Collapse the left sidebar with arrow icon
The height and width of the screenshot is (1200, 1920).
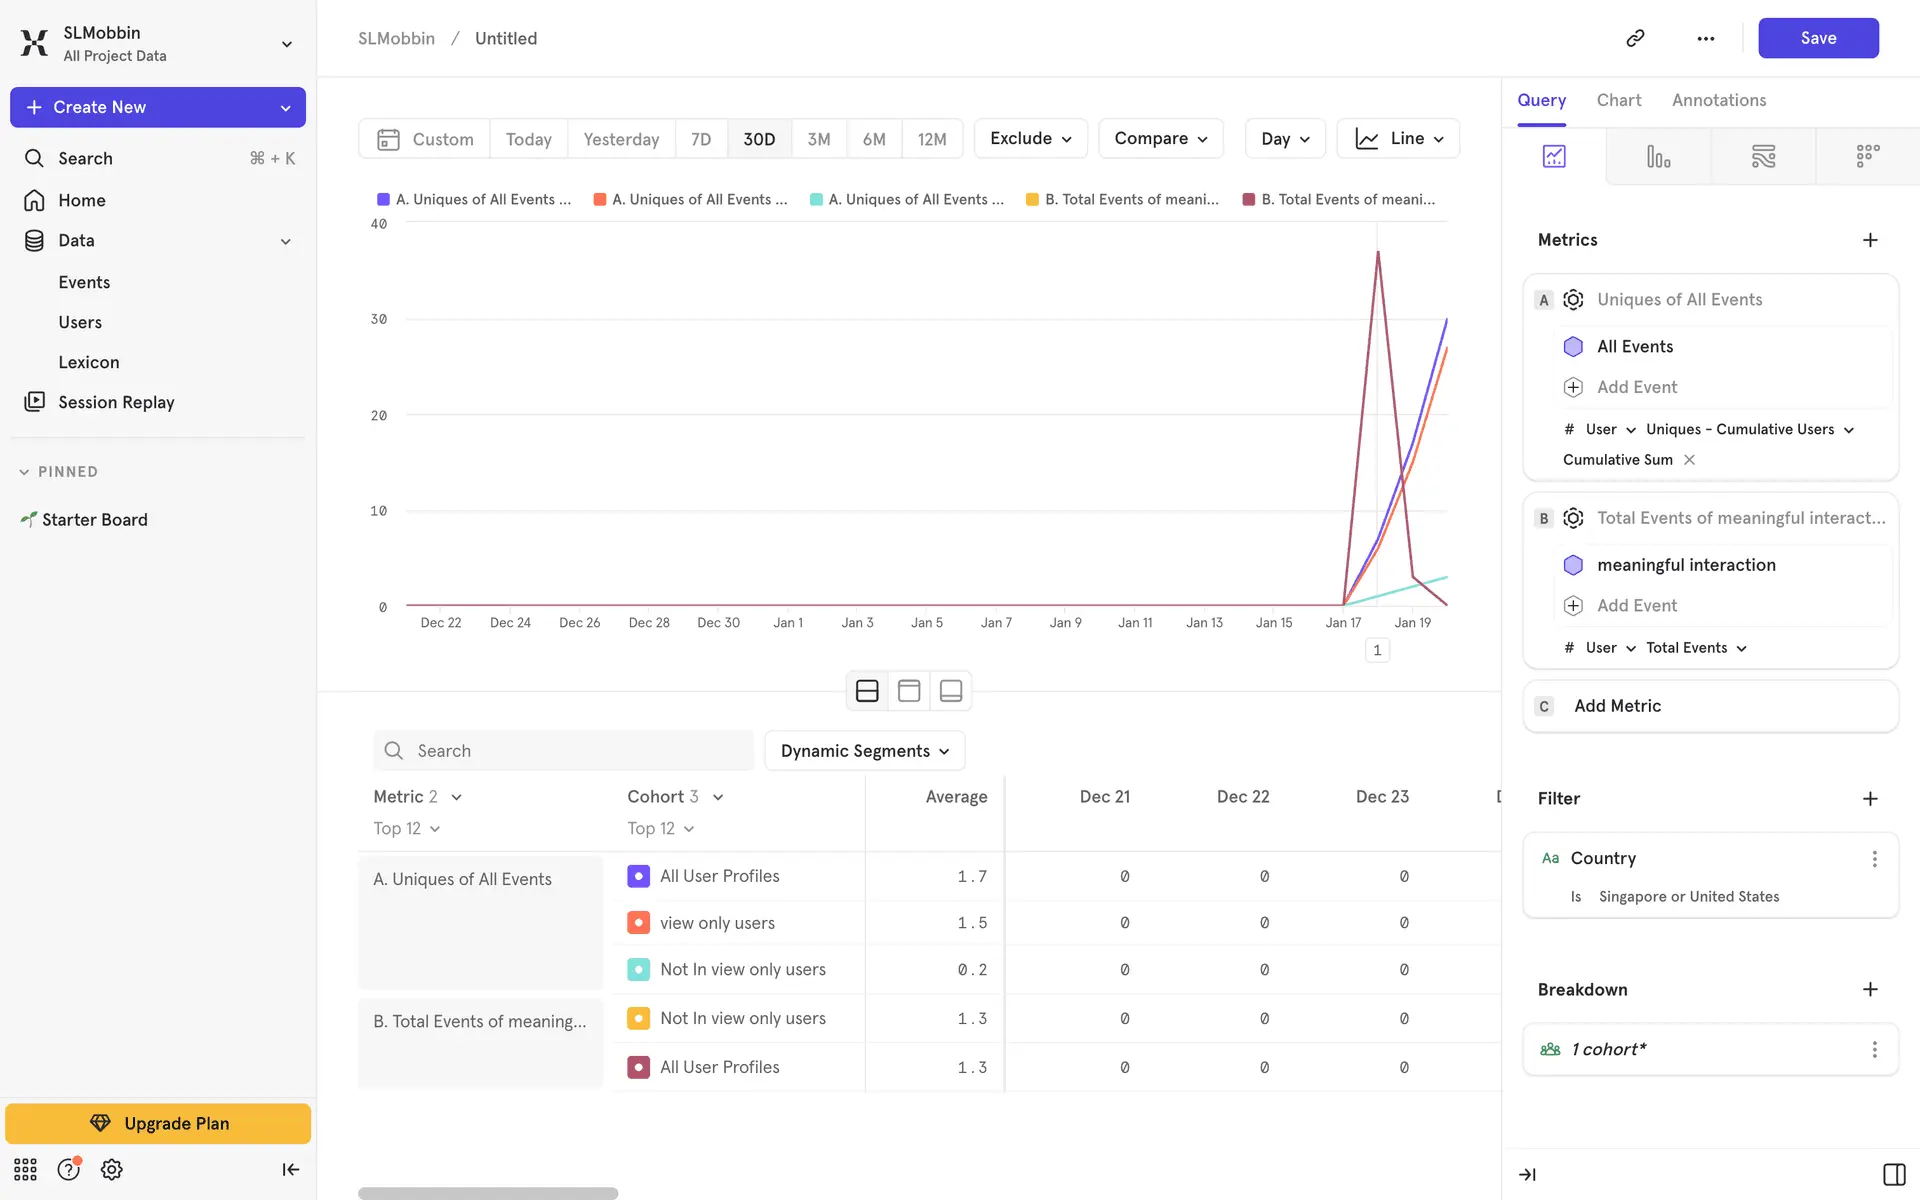click(290, 1169)
